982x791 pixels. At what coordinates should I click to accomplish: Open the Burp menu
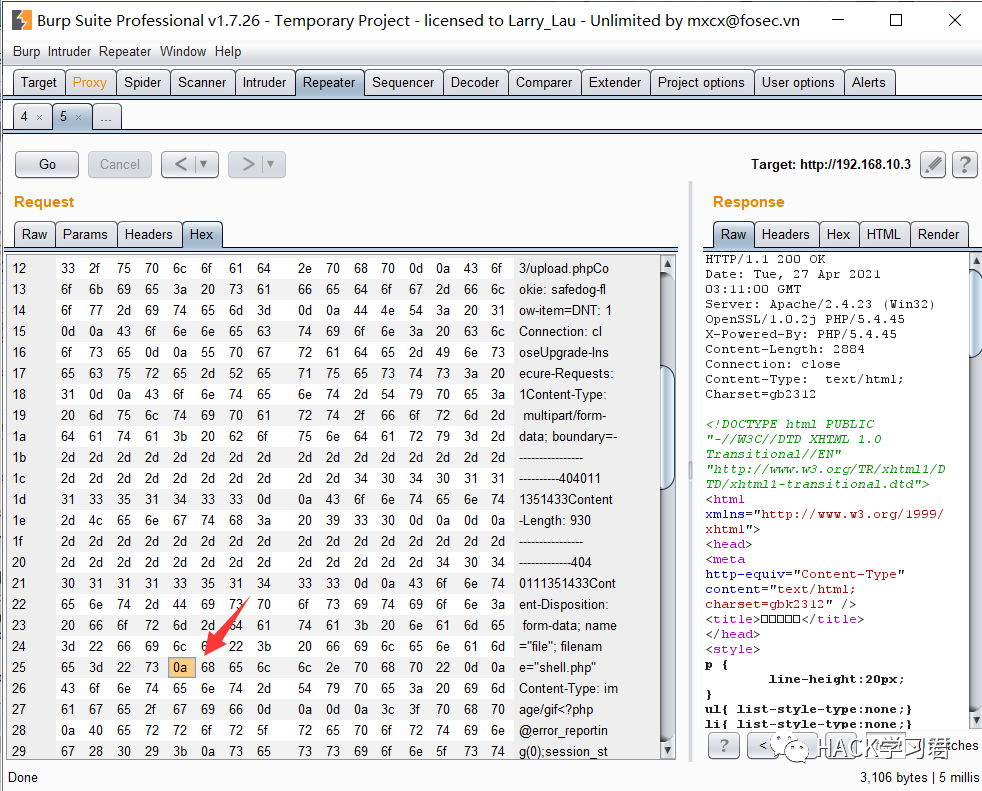tap(26, 51)
